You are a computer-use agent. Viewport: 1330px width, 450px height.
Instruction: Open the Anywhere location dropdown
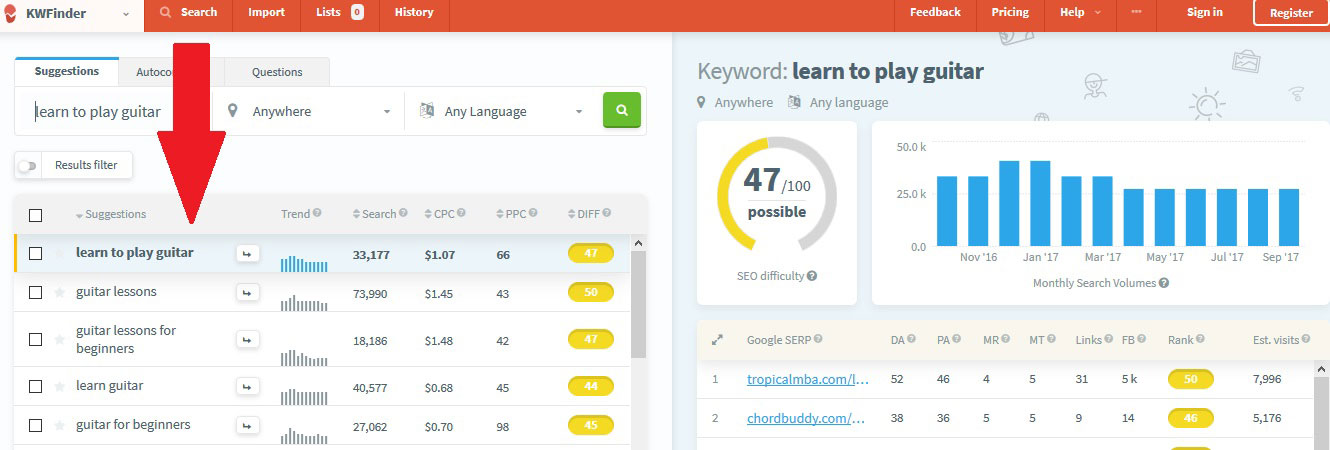pos(310,111)
